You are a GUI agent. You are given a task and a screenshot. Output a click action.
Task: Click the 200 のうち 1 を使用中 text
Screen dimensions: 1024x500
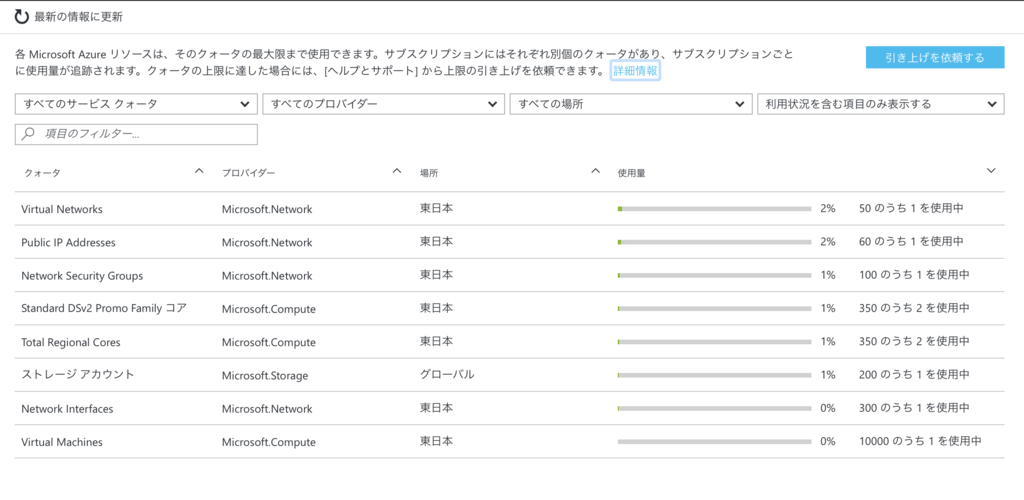pyautogui.click(x=914, y=375)
